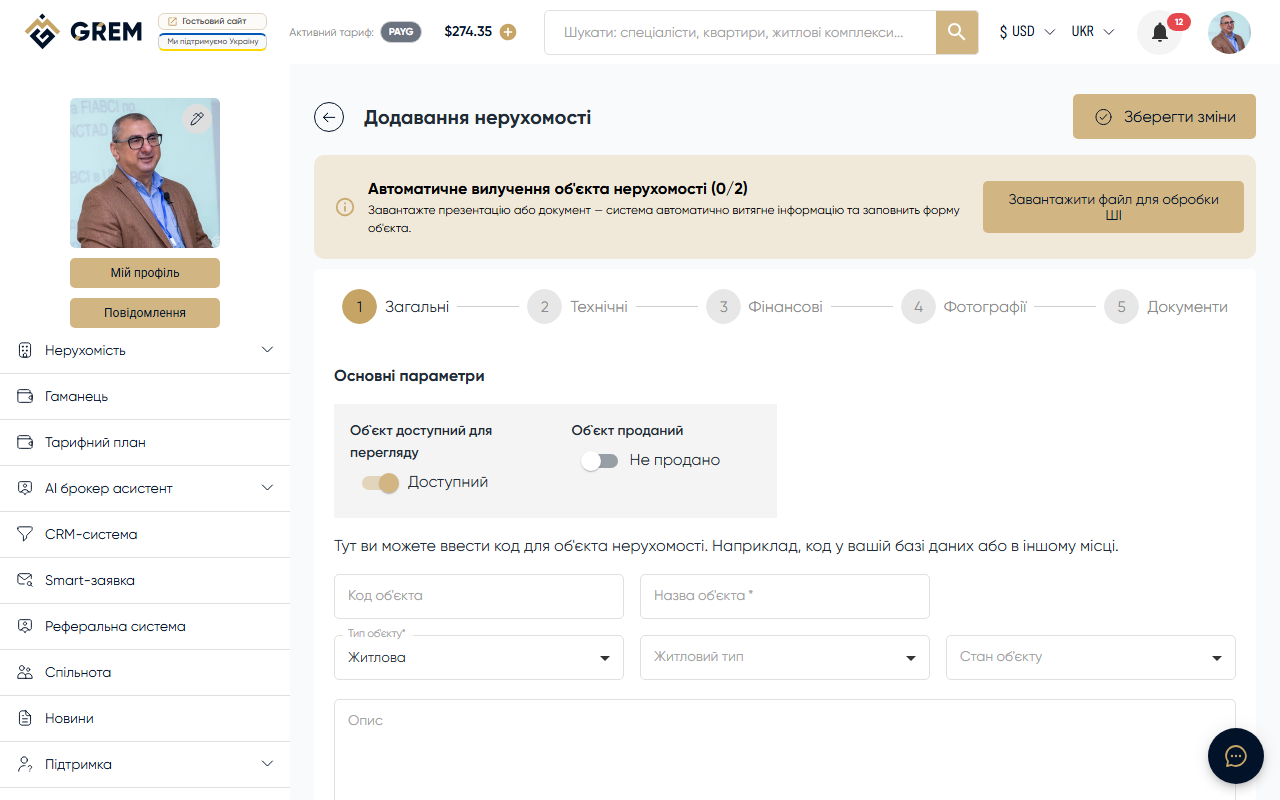1280x800 pixels.
Task: Open the support chat bubble icon
Action: (x=1235, y=755)
